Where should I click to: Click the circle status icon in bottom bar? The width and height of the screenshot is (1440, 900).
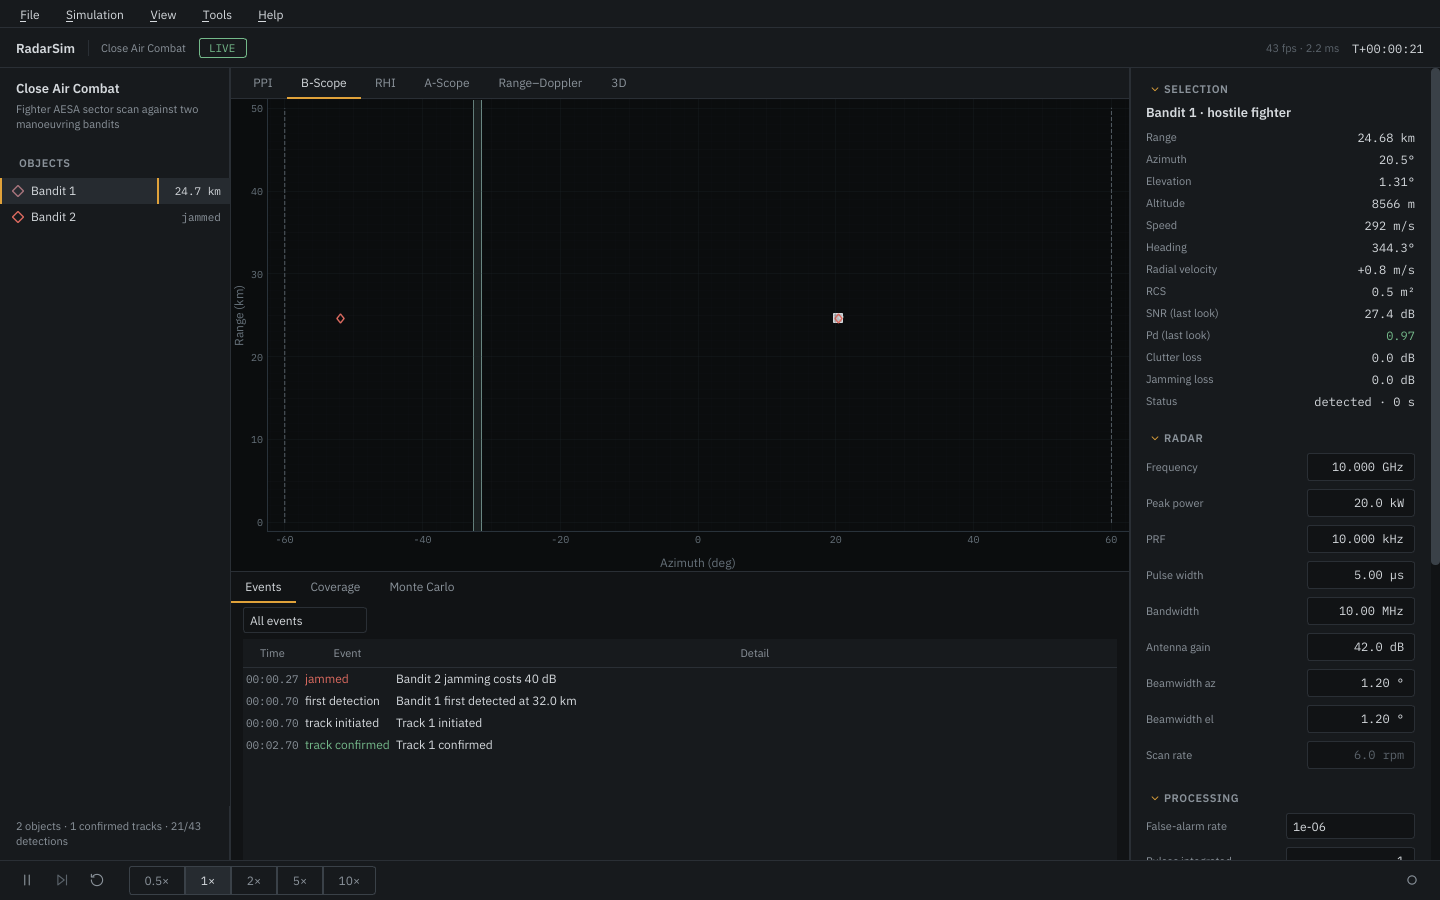(x=1412, y=880)
